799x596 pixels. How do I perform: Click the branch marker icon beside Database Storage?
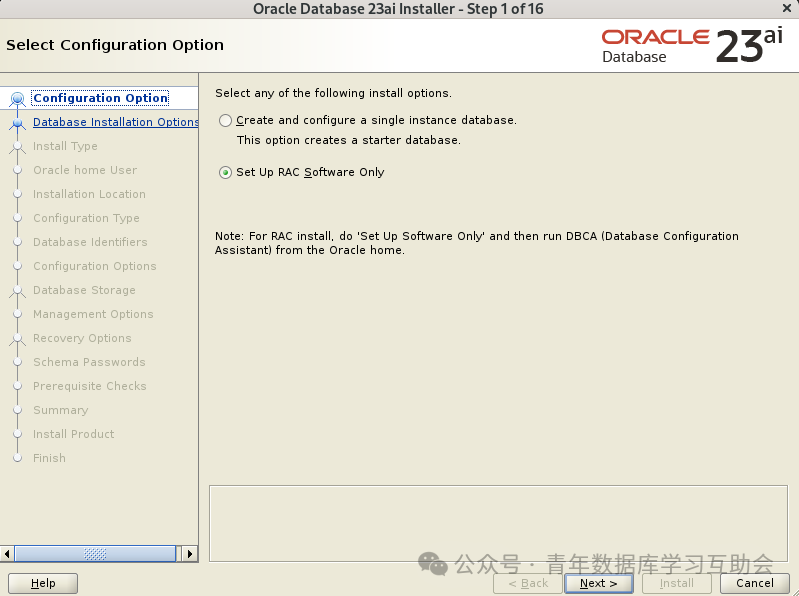click(x=17, y=291)
